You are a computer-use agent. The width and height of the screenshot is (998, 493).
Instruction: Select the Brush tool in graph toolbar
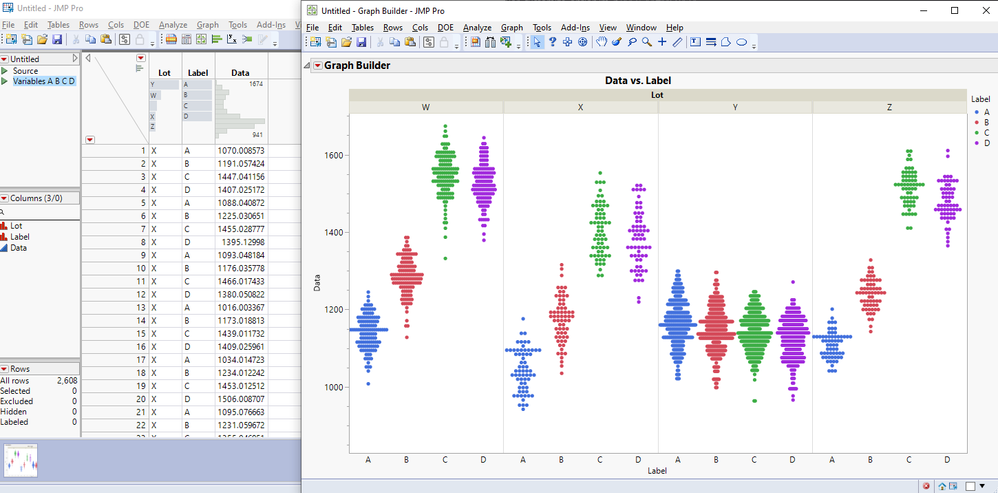click(x=616, y=42)
